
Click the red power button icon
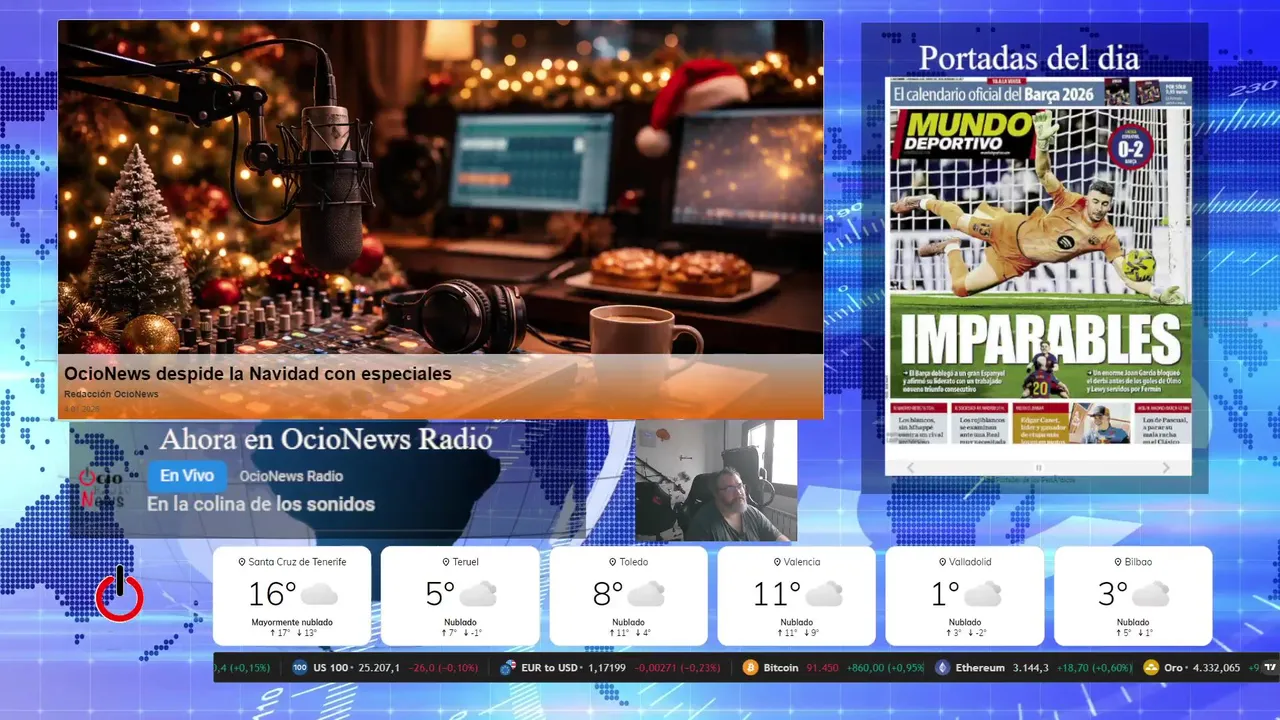click(x=119, y=595)
